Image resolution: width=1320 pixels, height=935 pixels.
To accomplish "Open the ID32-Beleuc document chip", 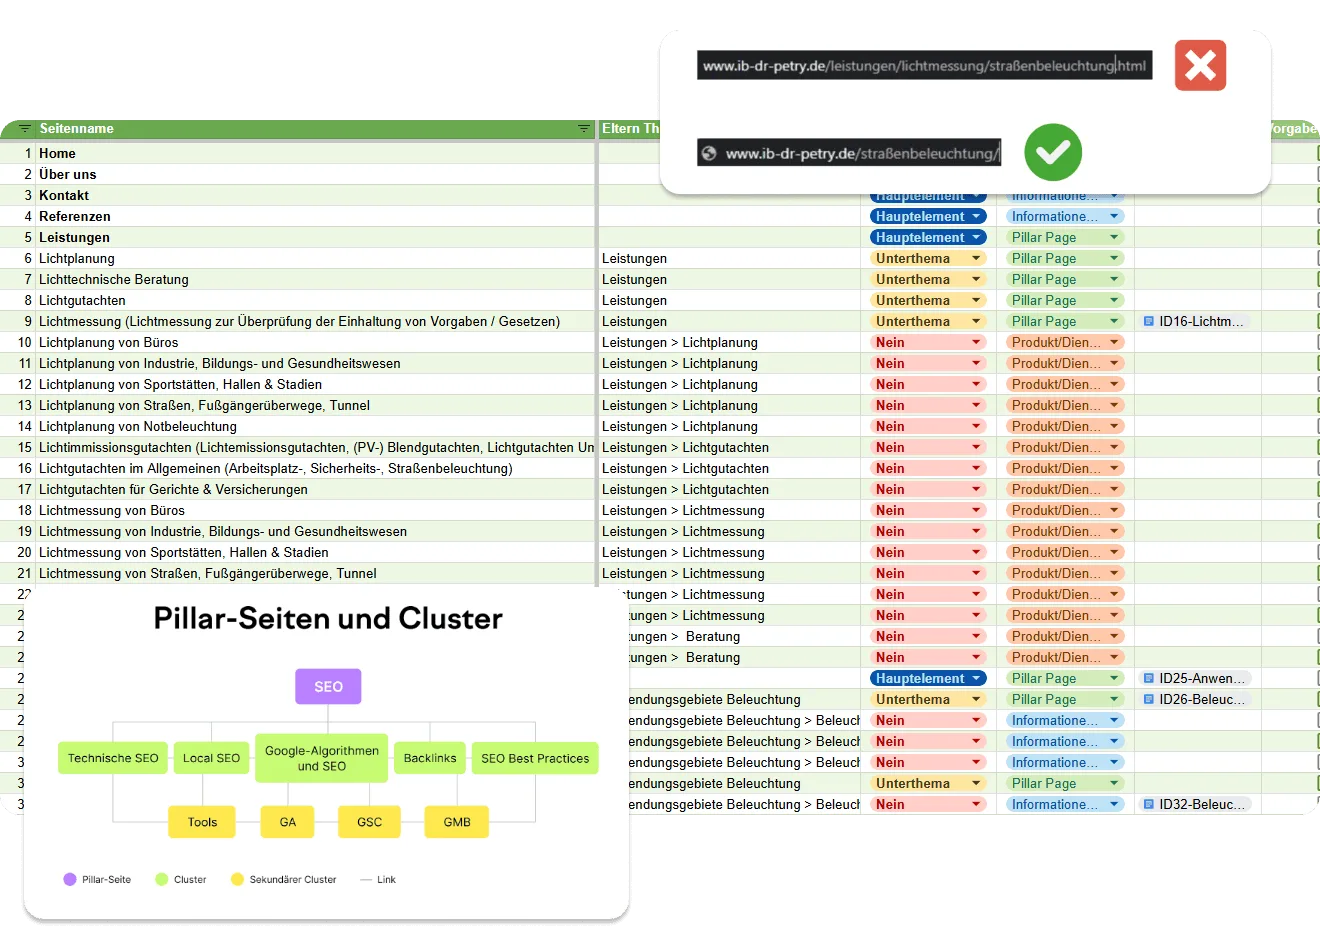I will 1194,804.
